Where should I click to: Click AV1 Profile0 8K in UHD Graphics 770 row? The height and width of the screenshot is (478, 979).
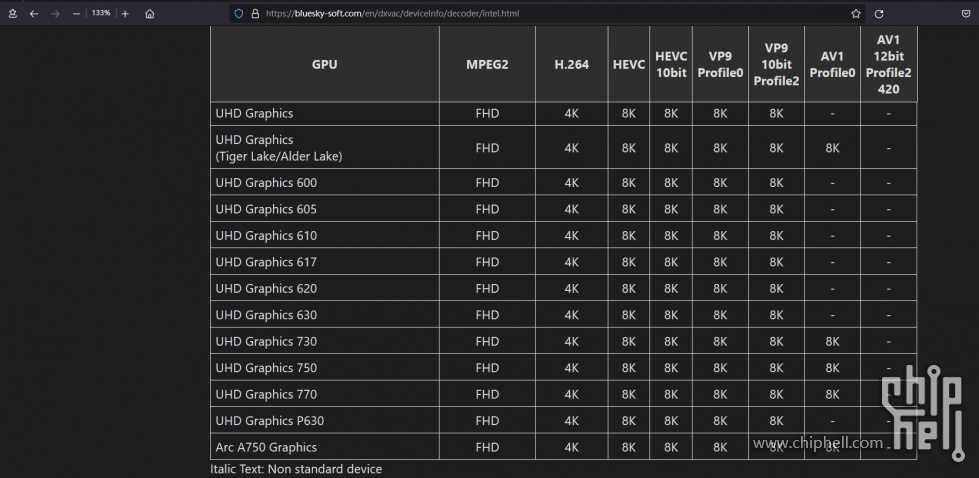coord(832,394)
